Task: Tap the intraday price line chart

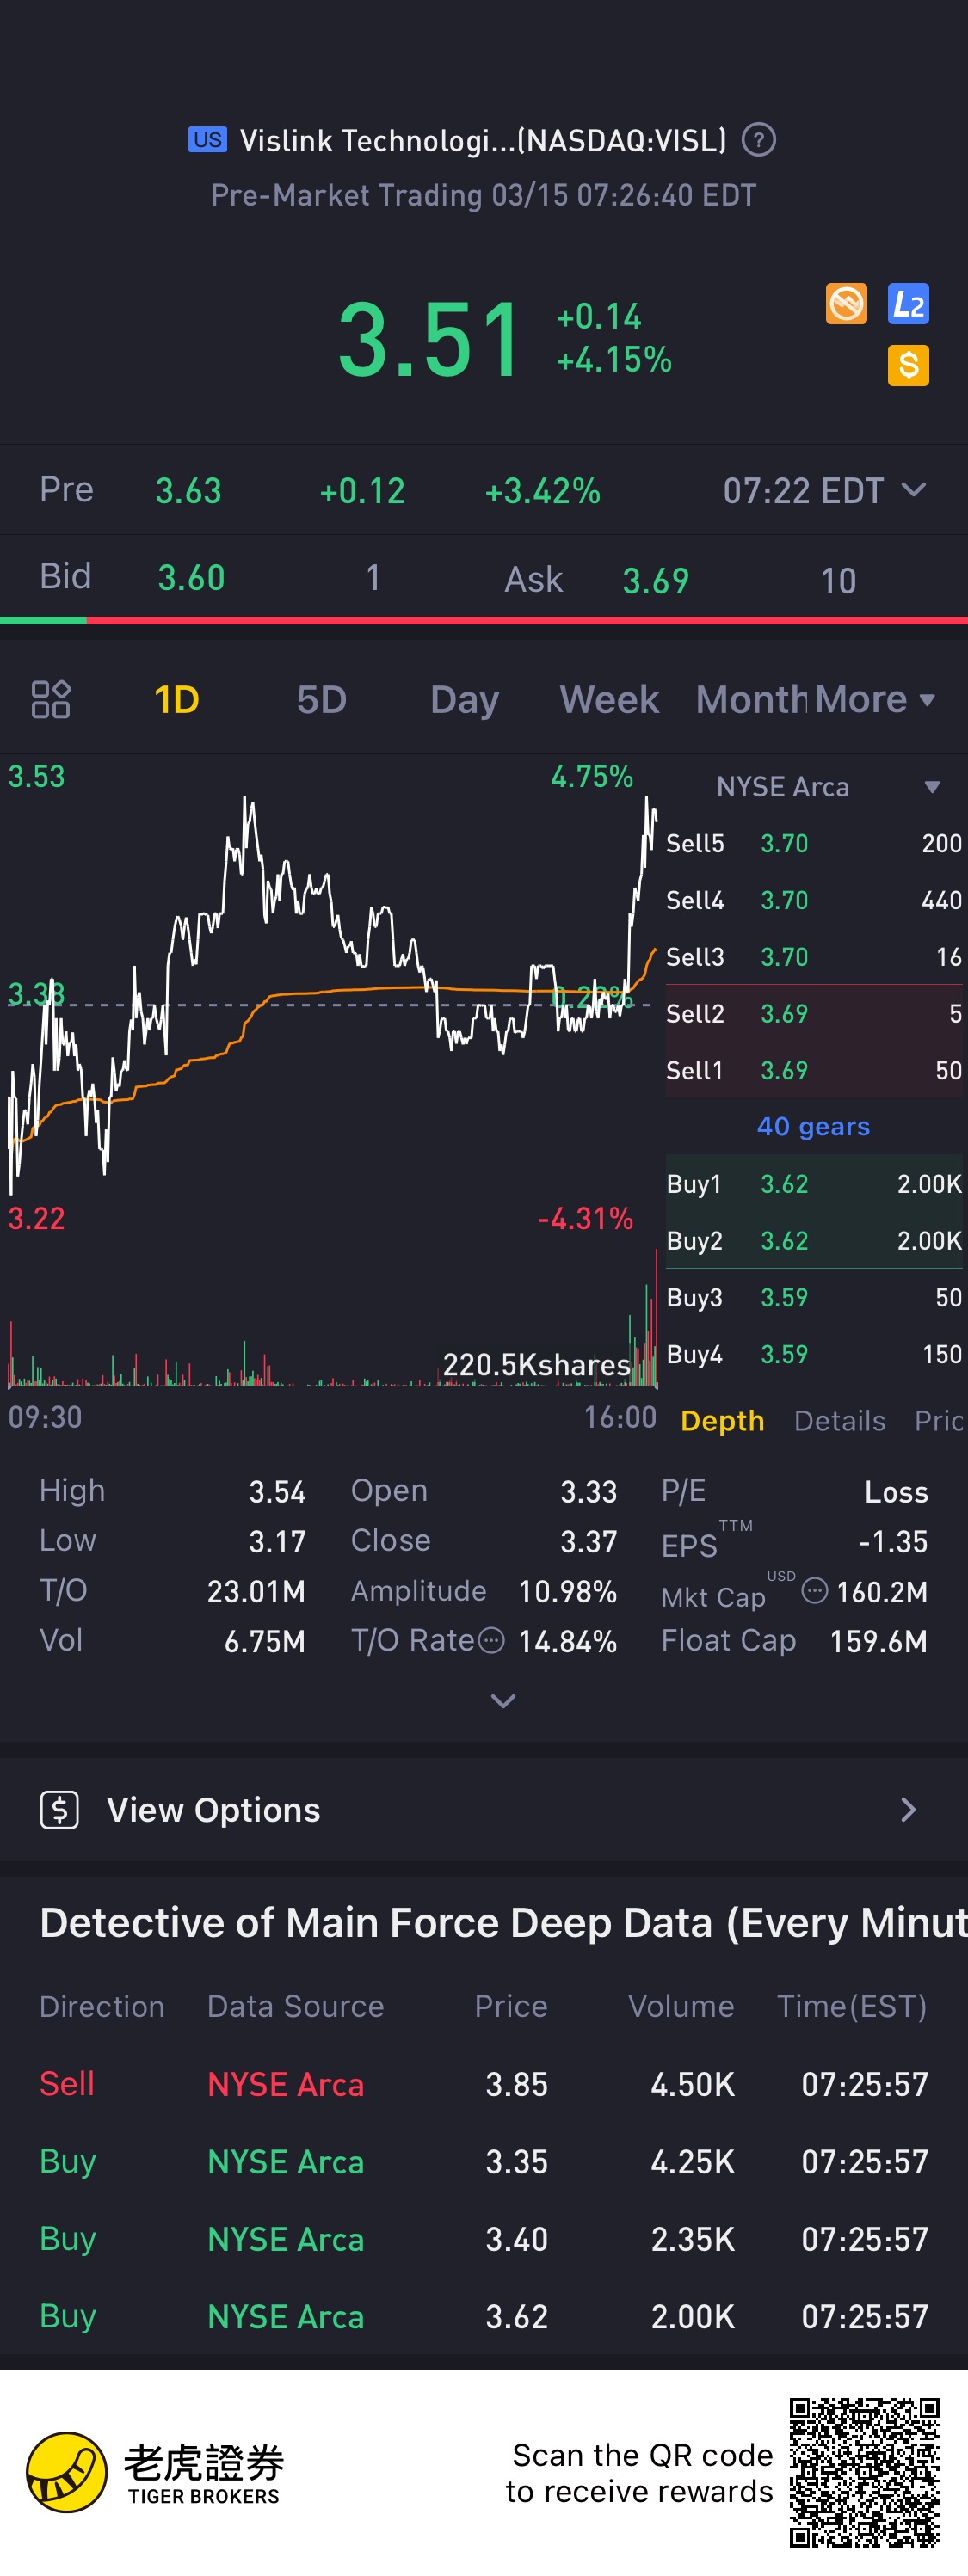Action: [331, 995]
